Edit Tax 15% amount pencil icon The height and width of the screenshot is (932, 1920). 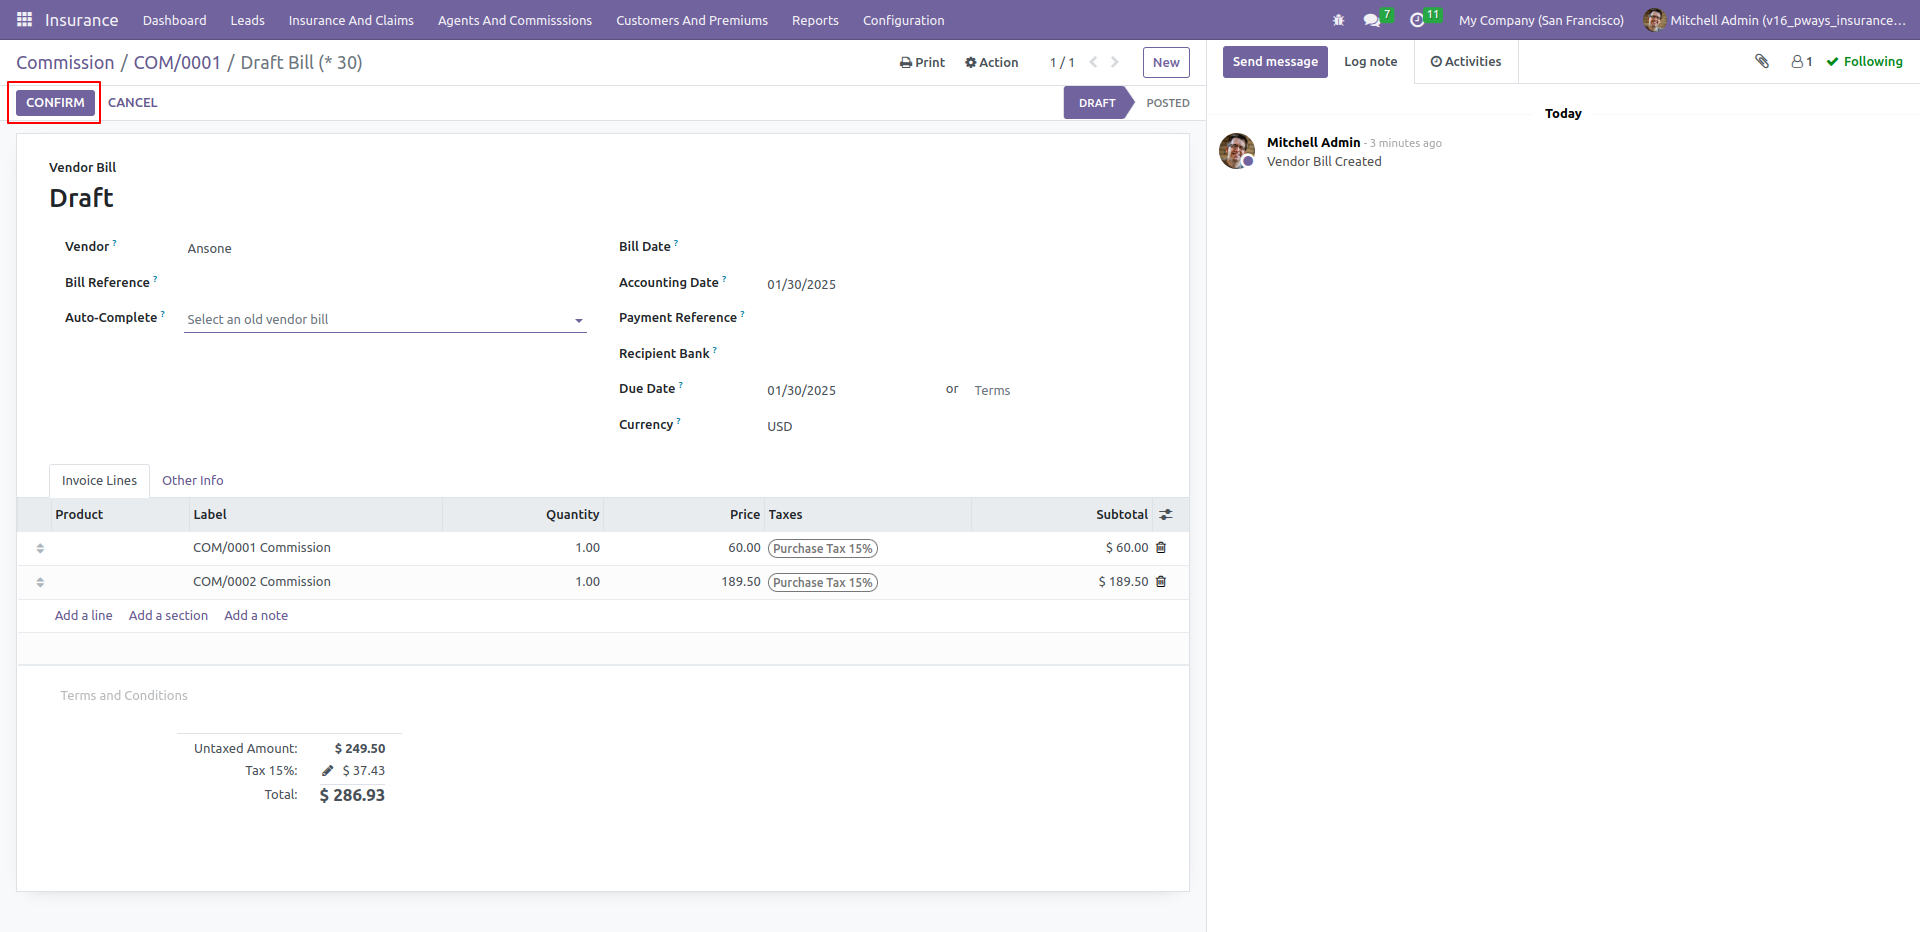[327, 770]
